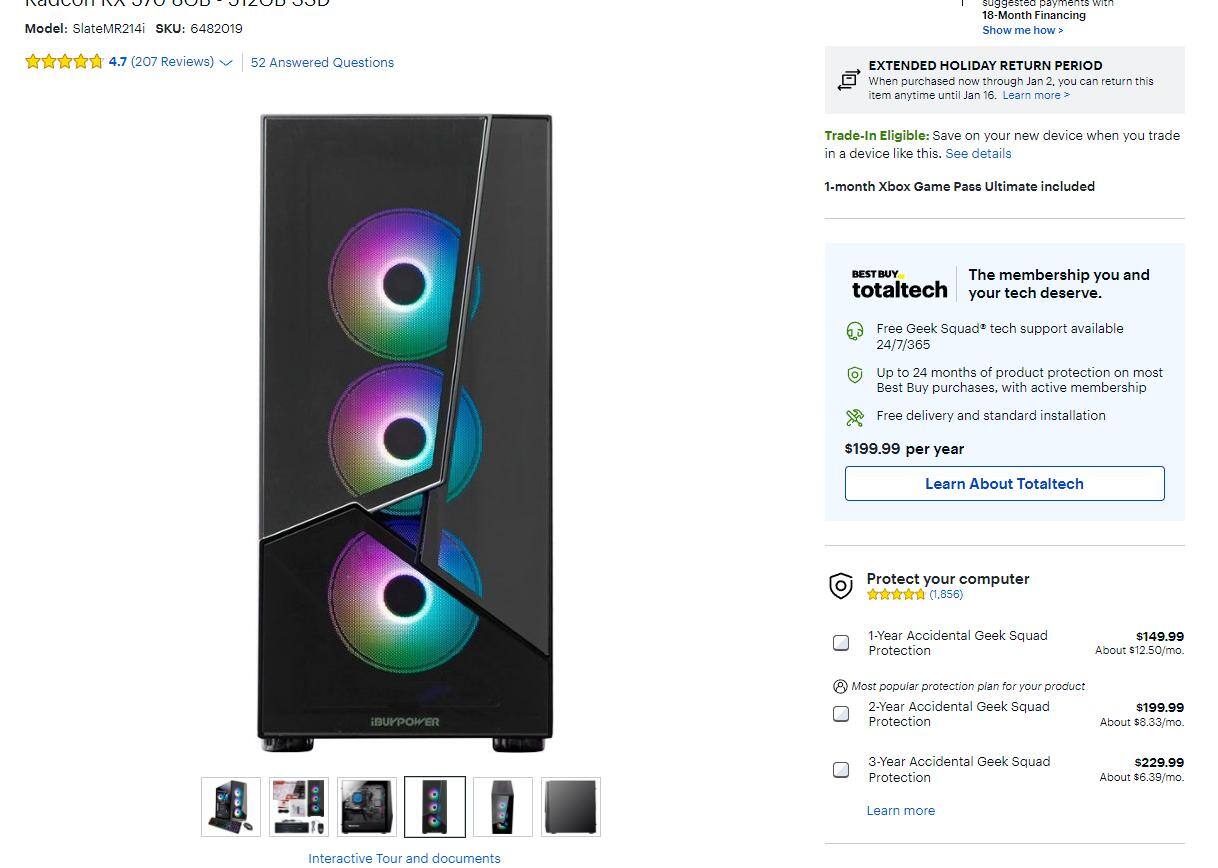Click the Protect your computer shield icon
Image resolution: width=1218 pixels, height=868 pixels.
841,585
